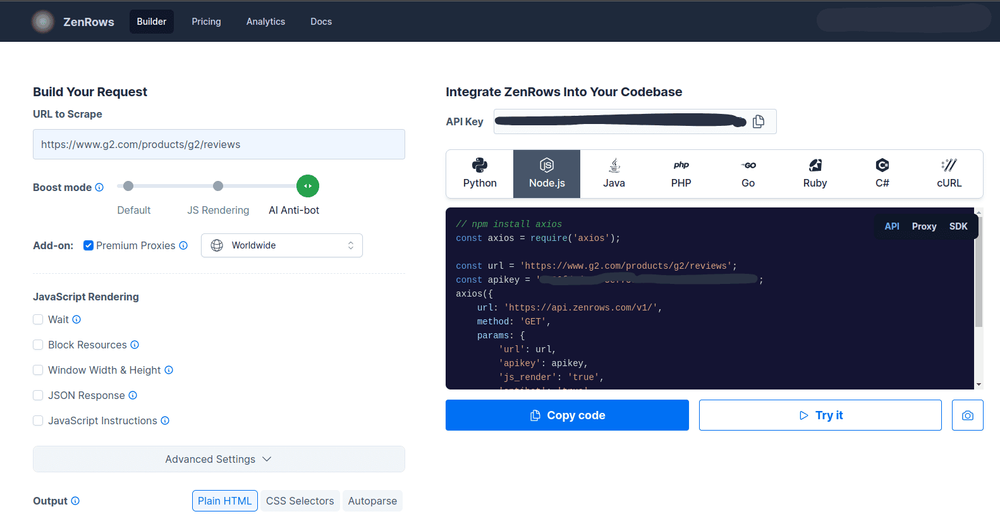The height and width of the screenshot is (523, 1000).
Task: Switch to the PHP code tab
Action: [681, 174]
